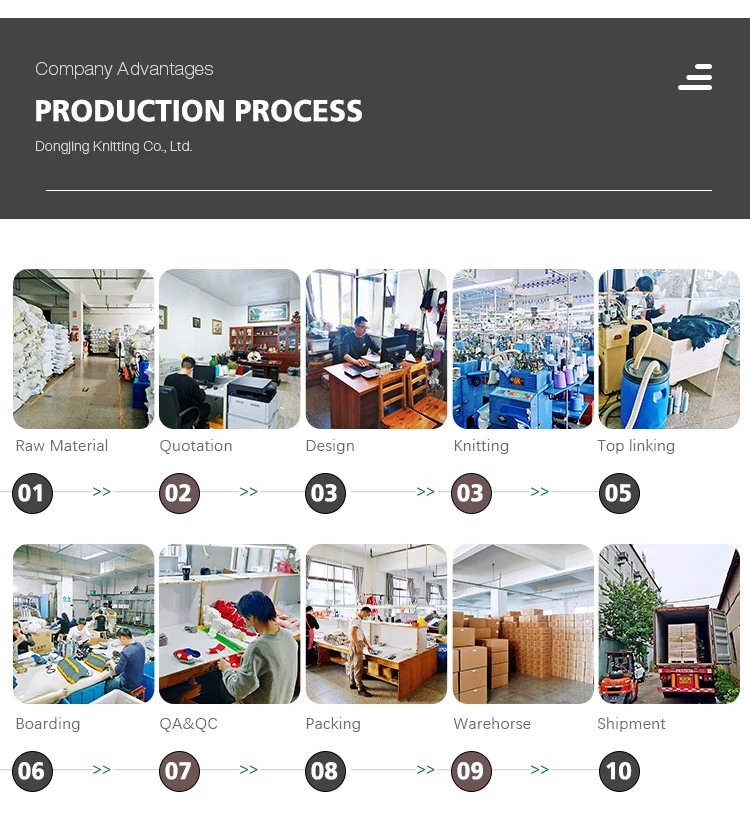
Task: Select the step 09 number badge
Action: click(x=471, y=771)
